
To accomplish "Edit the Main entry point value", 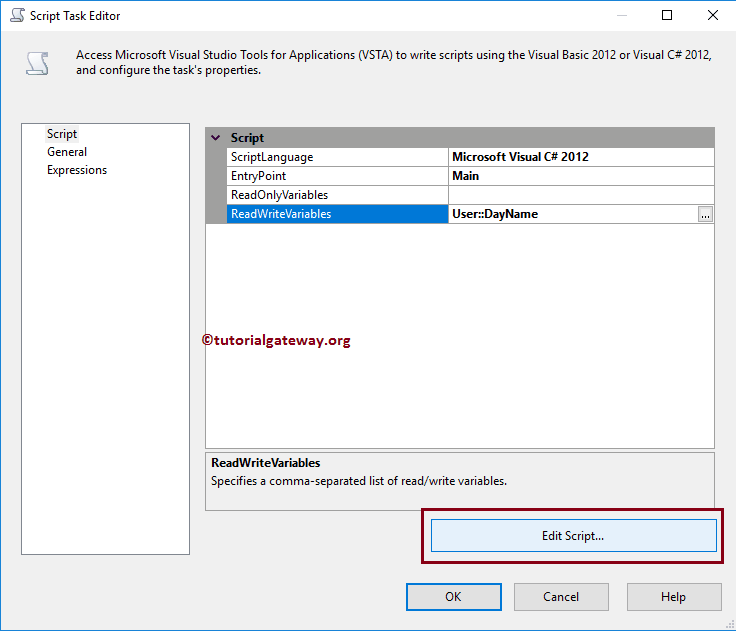I will 581,176.
